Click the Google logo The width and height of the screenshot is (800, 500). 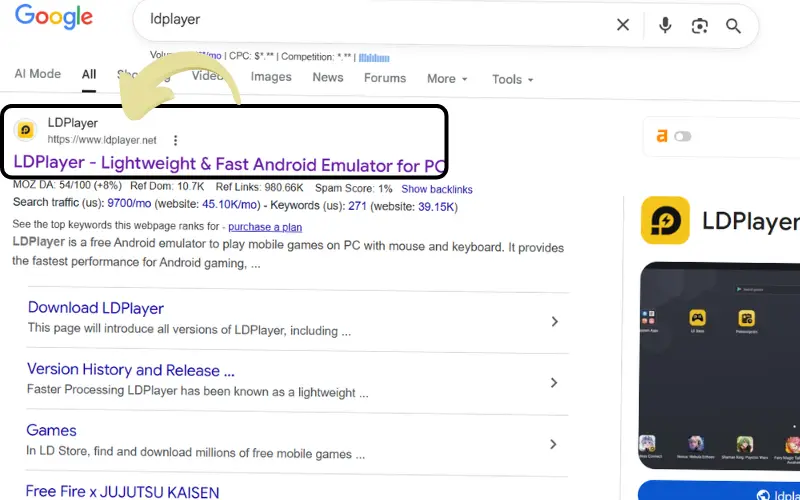coord(54,18)
